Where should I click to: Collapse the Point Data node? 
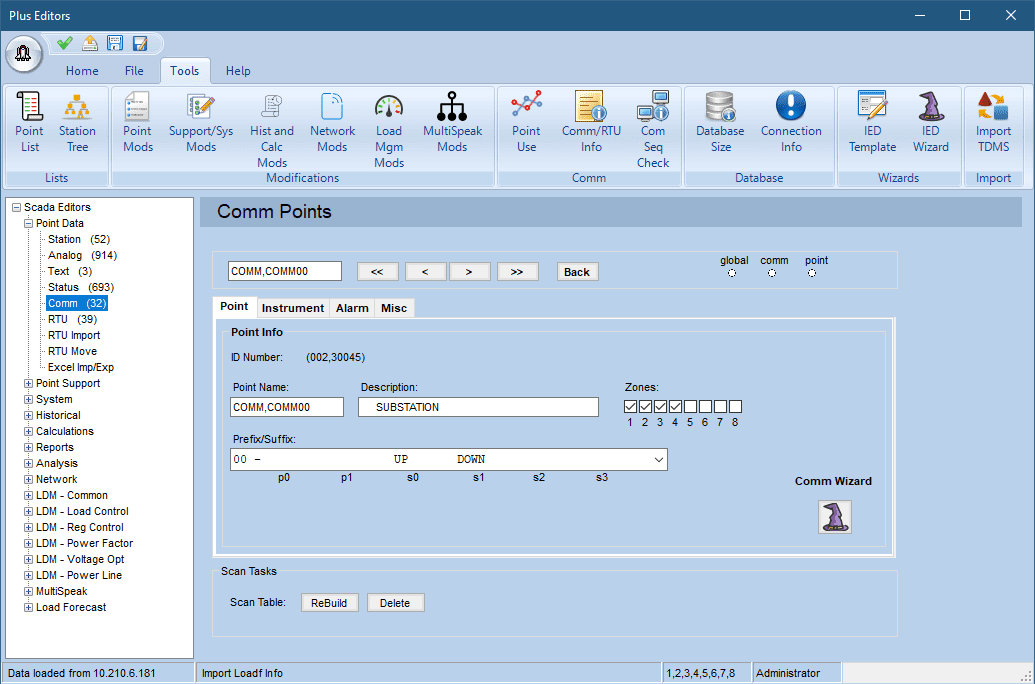28,223
